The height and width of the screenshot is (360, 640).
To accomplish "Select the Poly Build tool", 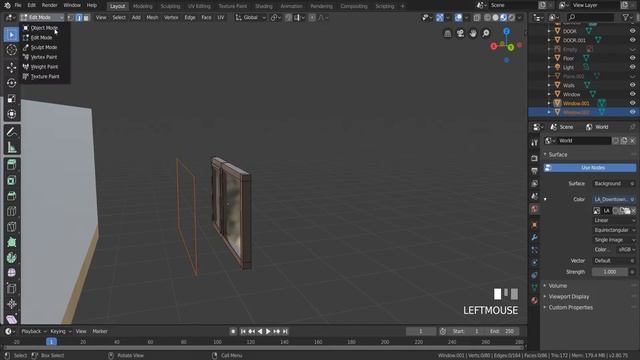I will (x=11, y=242).
